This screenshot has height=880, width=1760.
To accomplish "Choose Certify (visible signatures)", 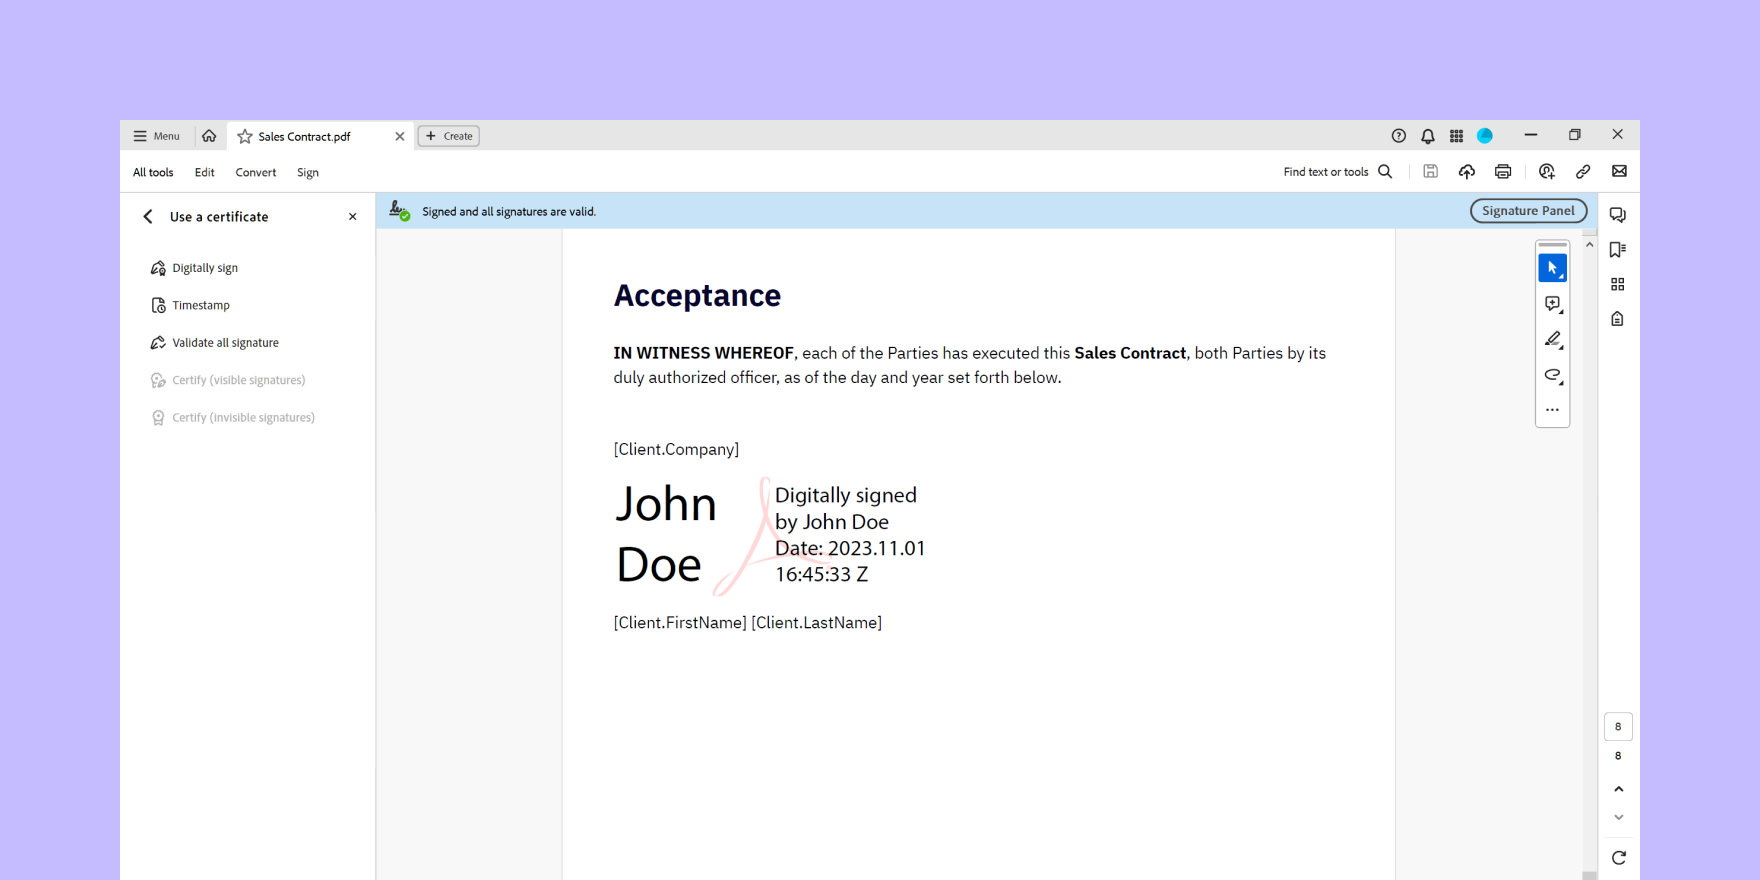I will click(x=228, y=380).
